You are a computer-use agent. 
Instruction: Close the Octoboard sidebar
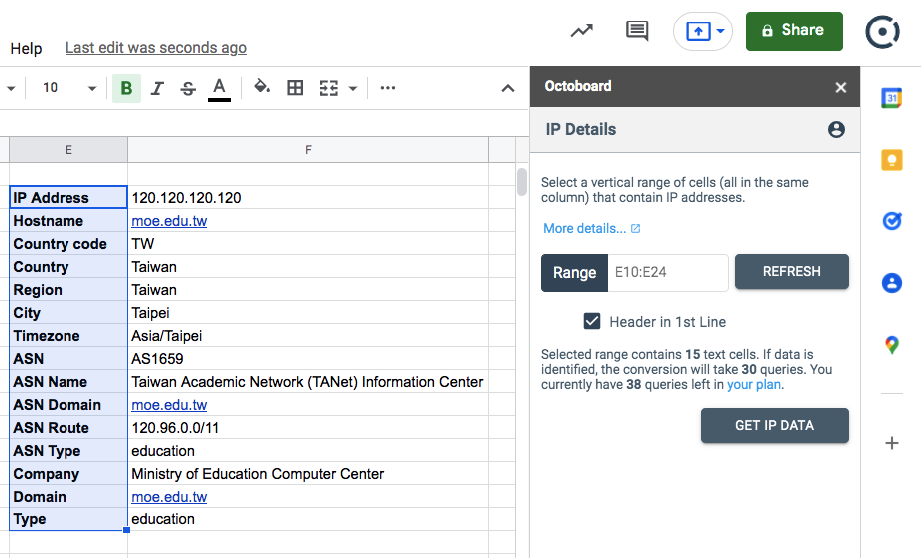tap(841, 88)
